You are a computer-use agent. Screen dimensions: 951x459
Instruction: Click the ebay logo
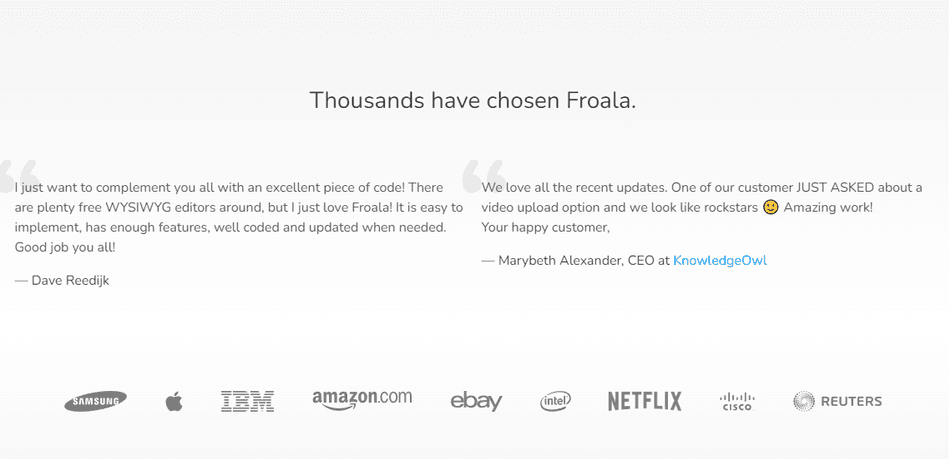tap(476, 401)
